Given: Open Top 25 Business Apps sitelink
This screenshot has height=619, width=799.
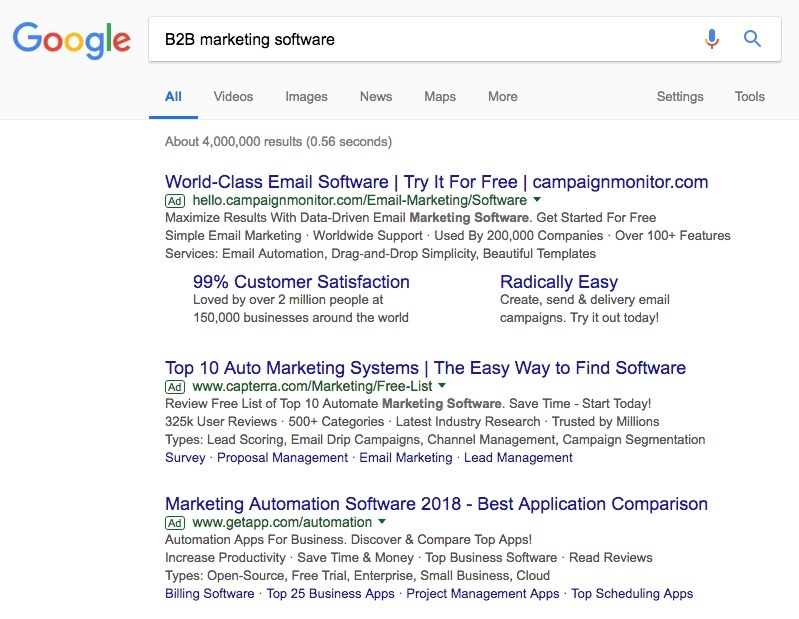Looking at the screenshot, I should point(330,594).
